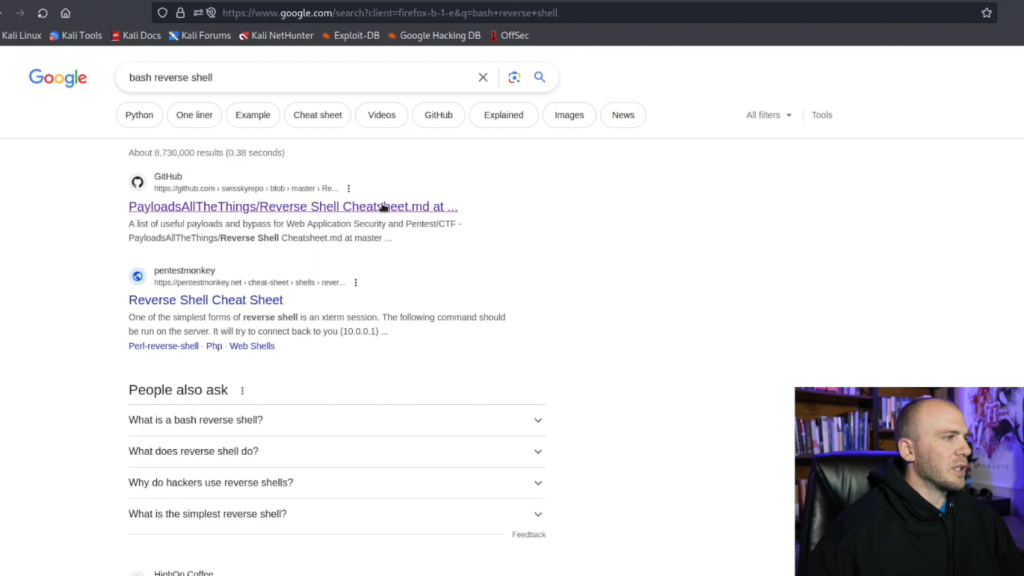Open the Web Shells sitelink
This screenshot has width=1024, height=576.
point(252,346)
